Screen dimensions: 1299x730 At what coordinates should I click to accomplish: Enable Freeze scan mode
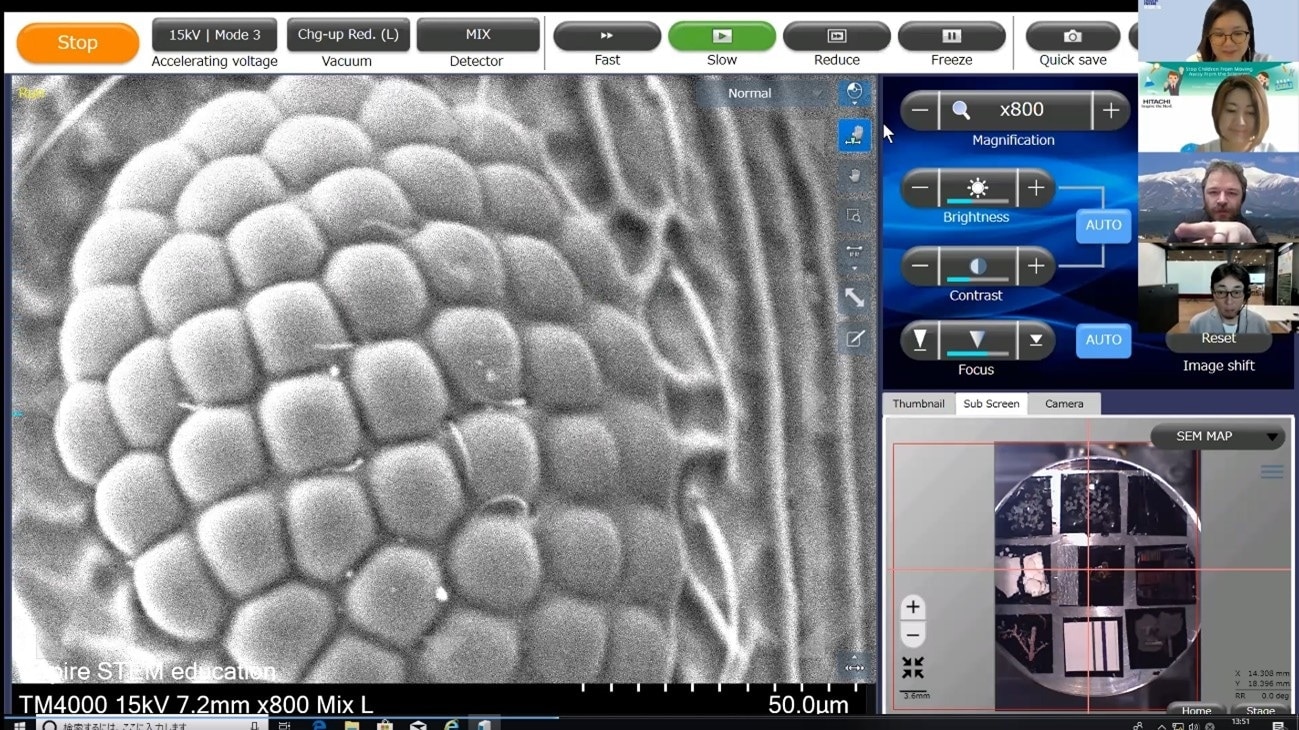tap(951, 36)
